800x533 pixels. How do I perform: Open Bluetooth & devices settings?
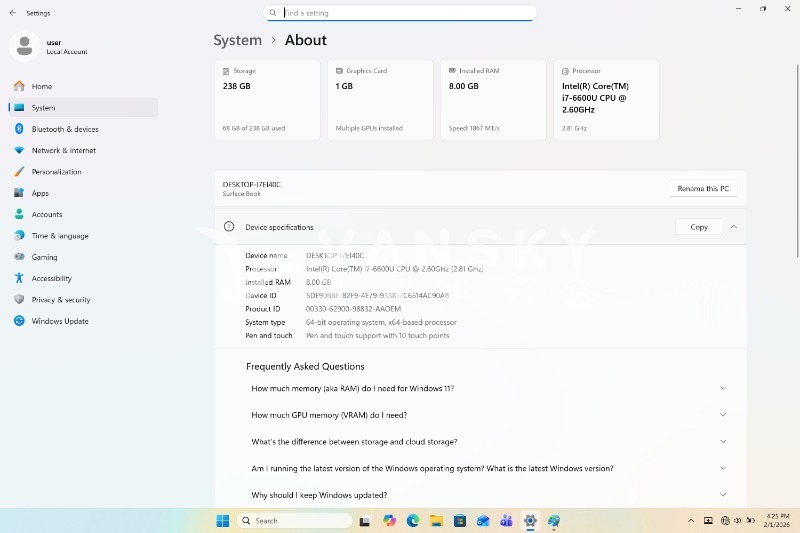coord(83,129)
